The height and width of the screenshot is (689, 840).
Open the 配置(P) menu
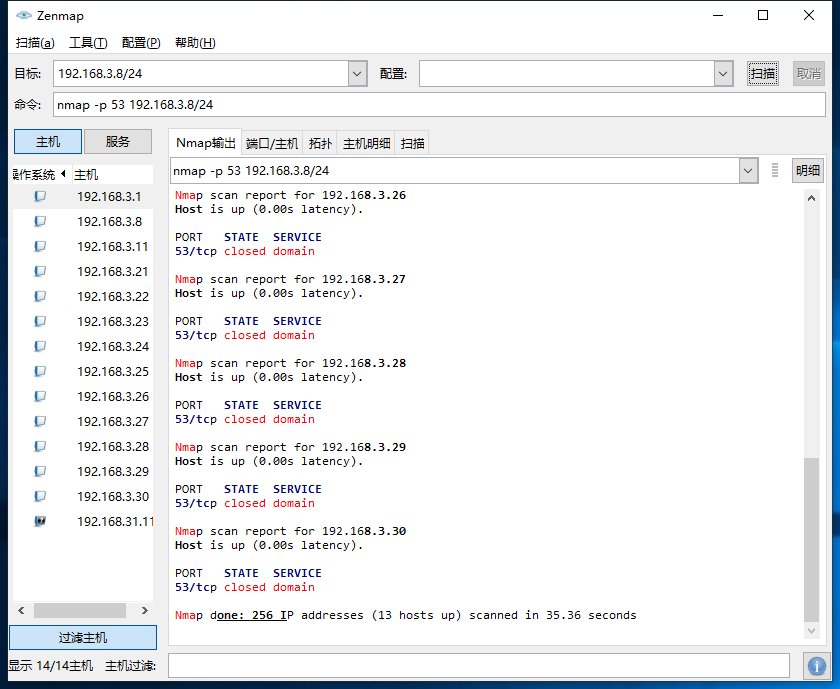pos(141,43)
